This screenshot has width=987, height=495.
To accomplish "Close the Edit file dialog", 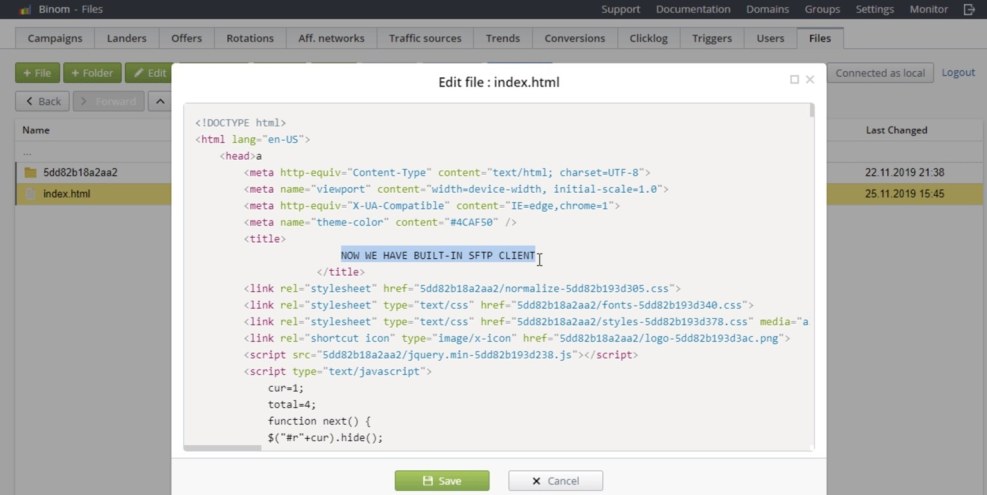I will pyautogui.click(x=810, y=80).
